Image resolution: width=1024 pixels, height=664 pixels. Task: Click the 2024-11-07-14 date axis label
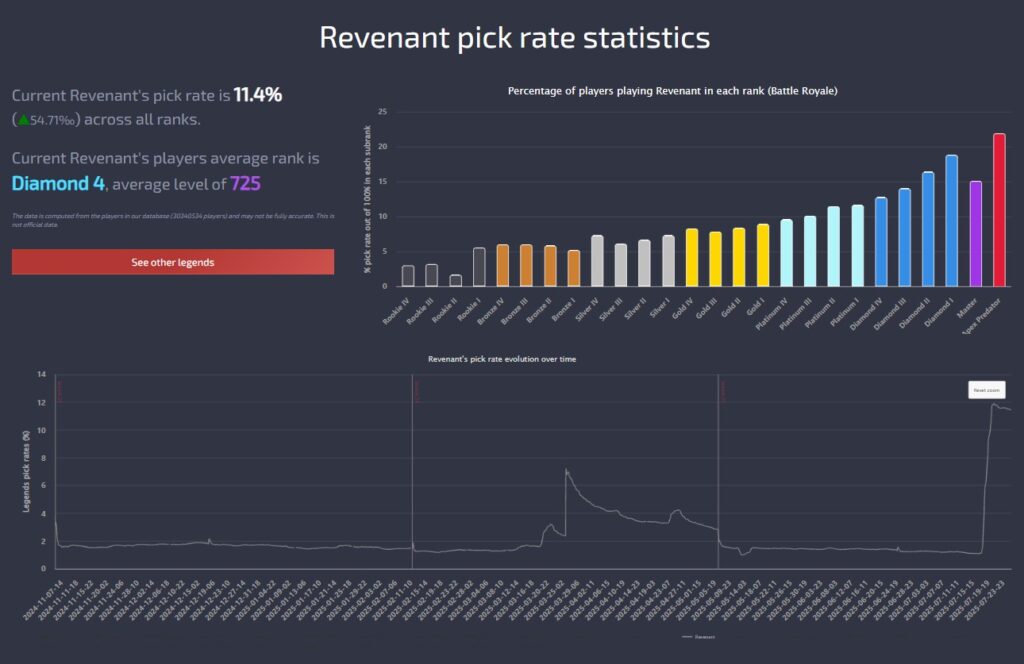43,599
